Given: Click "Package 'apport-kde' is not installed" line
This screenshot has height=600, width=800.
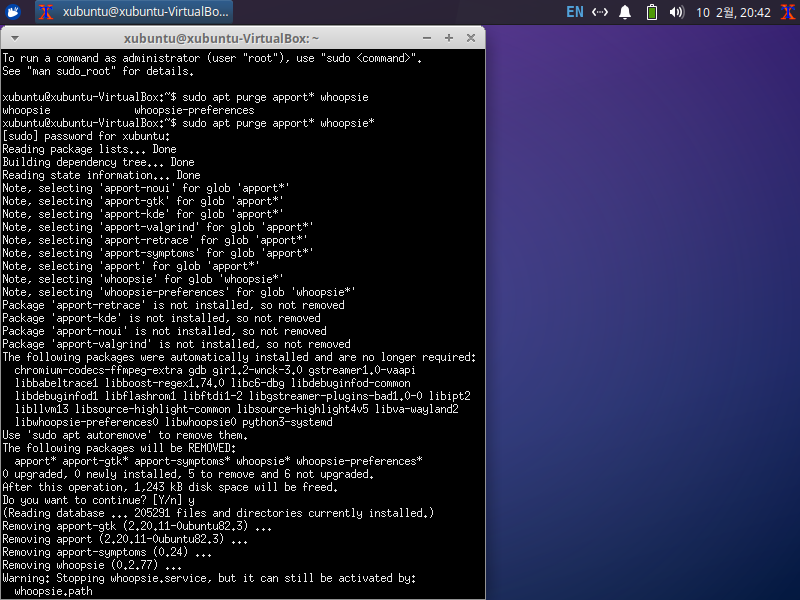Looking at the screenshot, I should point(162,318).
